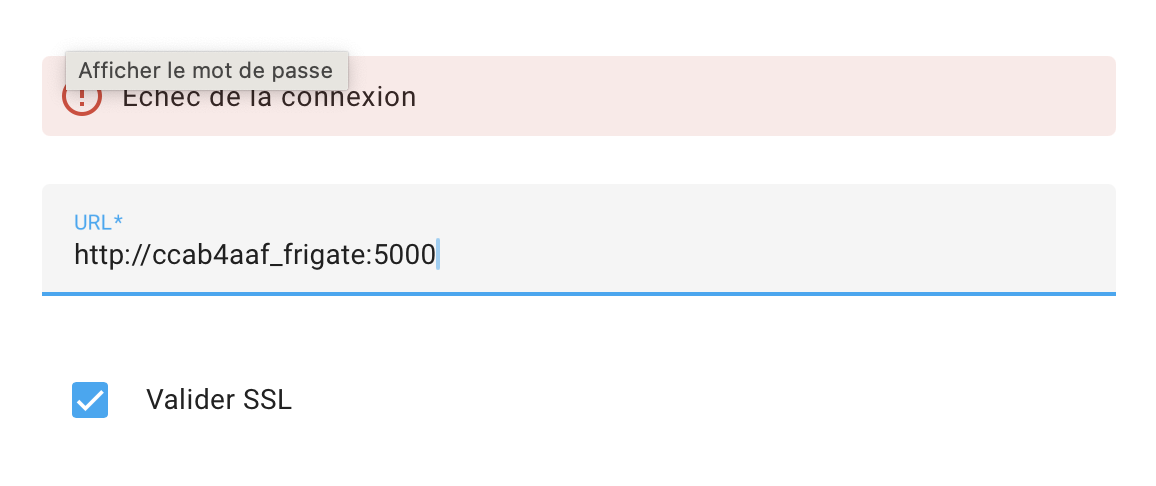The image size is (1156, 486).
Task: Click the port number 5000 in URL
Action: click(404, 256)
